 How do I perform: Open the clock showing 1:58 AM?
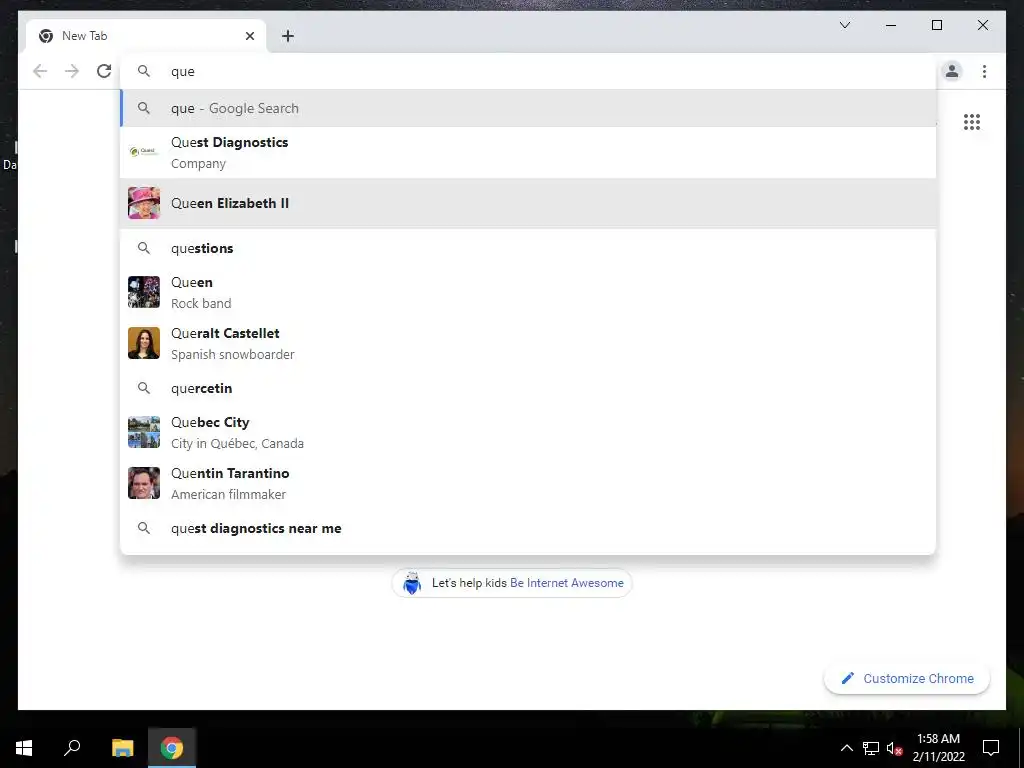point(938,748)
